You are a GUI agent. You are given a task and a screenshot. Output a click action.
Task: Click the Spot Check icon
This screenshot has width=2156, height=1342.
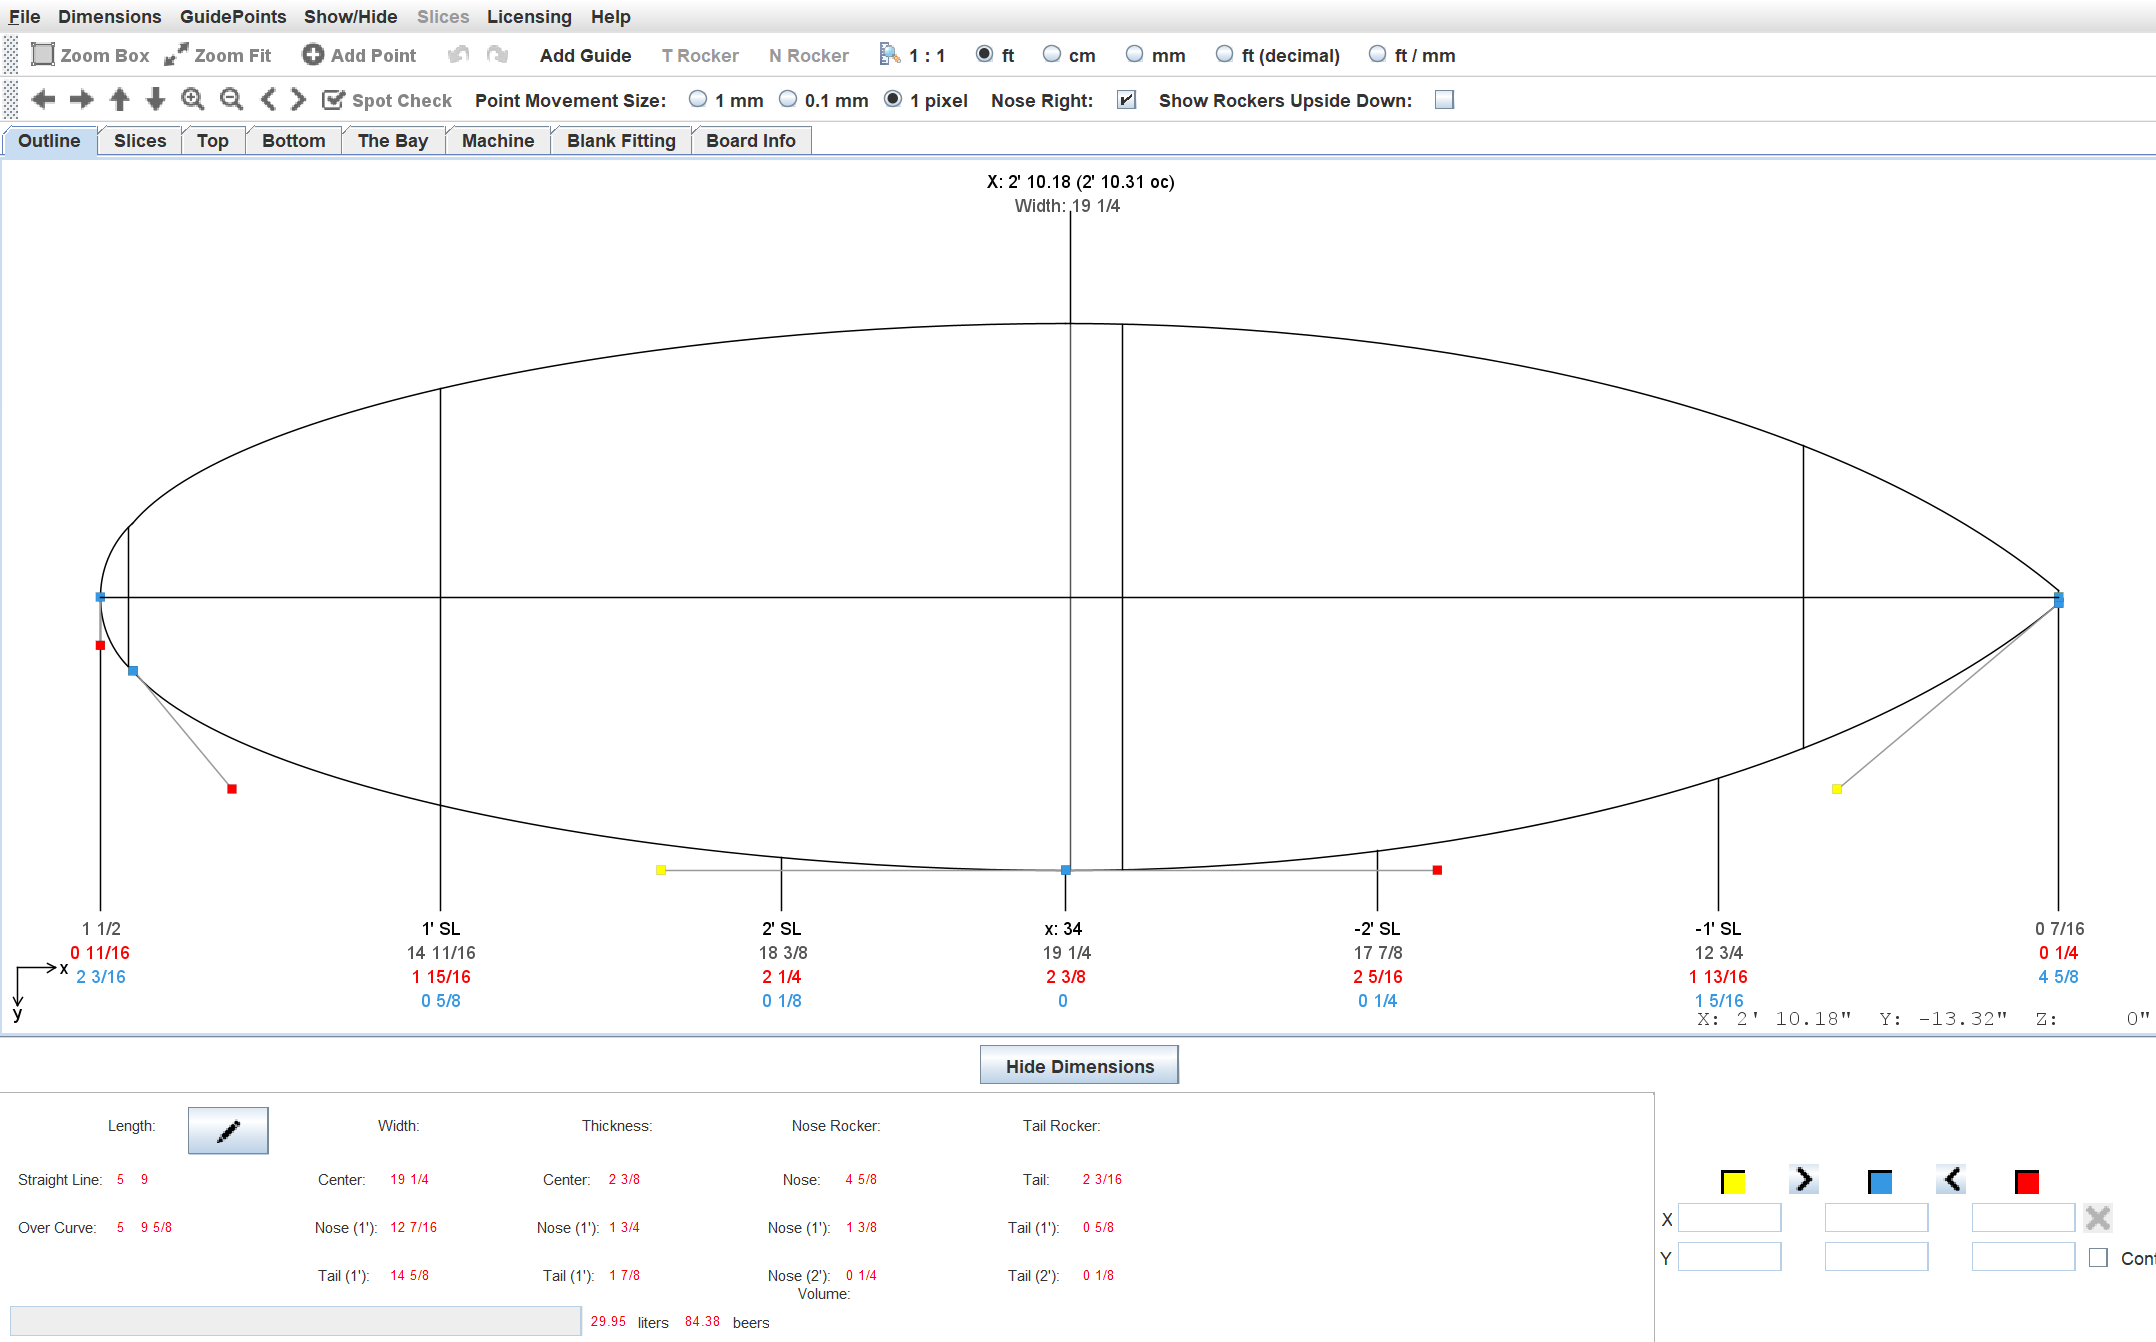click(333, 100)
